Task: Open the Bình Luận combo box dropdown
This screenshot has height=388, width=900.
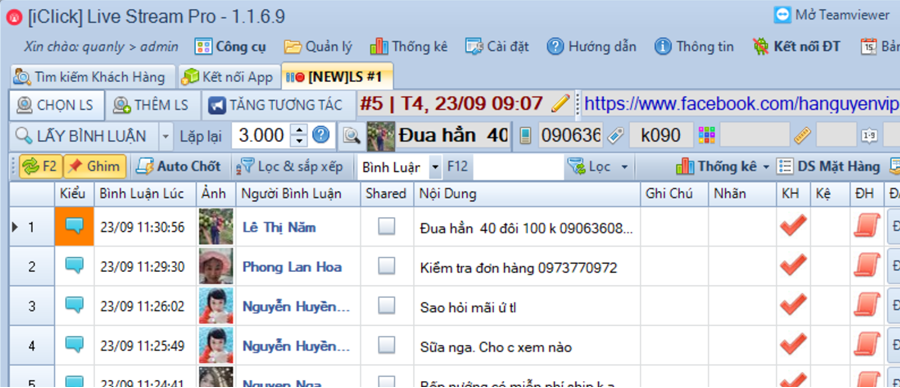Action: pyautogui.click(x=436, y=167)
